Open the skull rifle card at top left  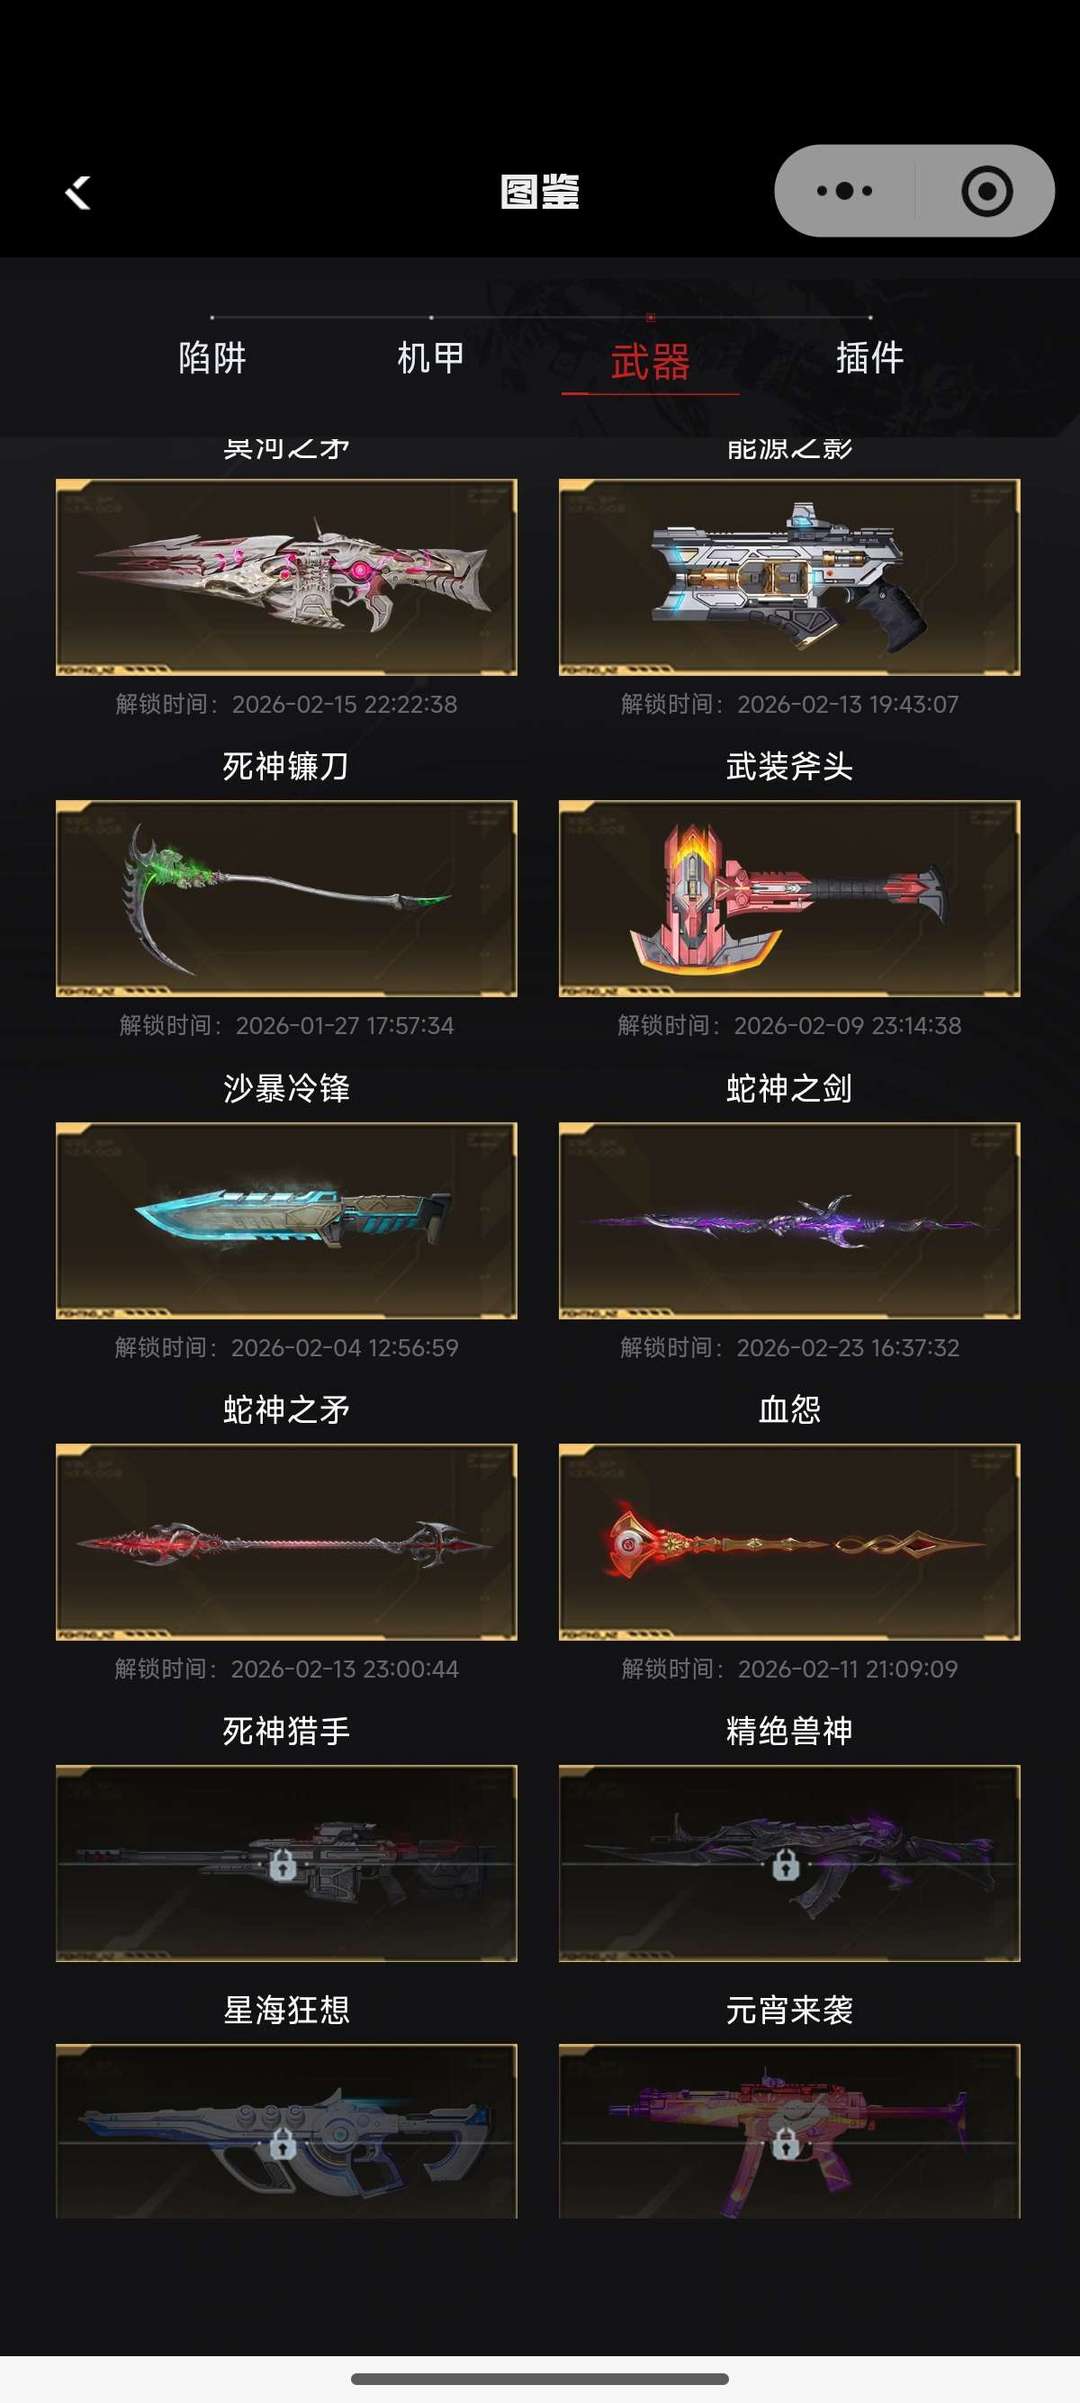click(x=286, y=577)
